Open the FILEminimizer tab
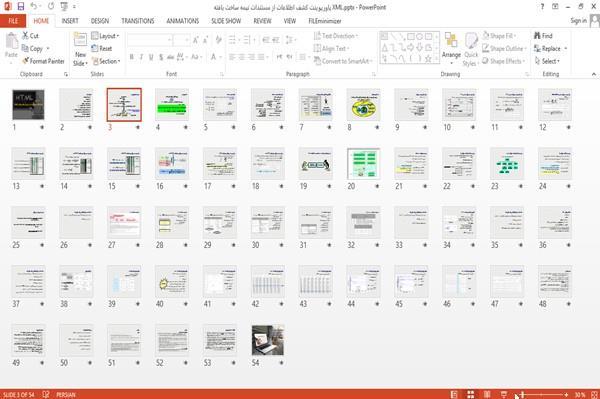This screenshot has width=600, height=399. click(x=325, y=21)
